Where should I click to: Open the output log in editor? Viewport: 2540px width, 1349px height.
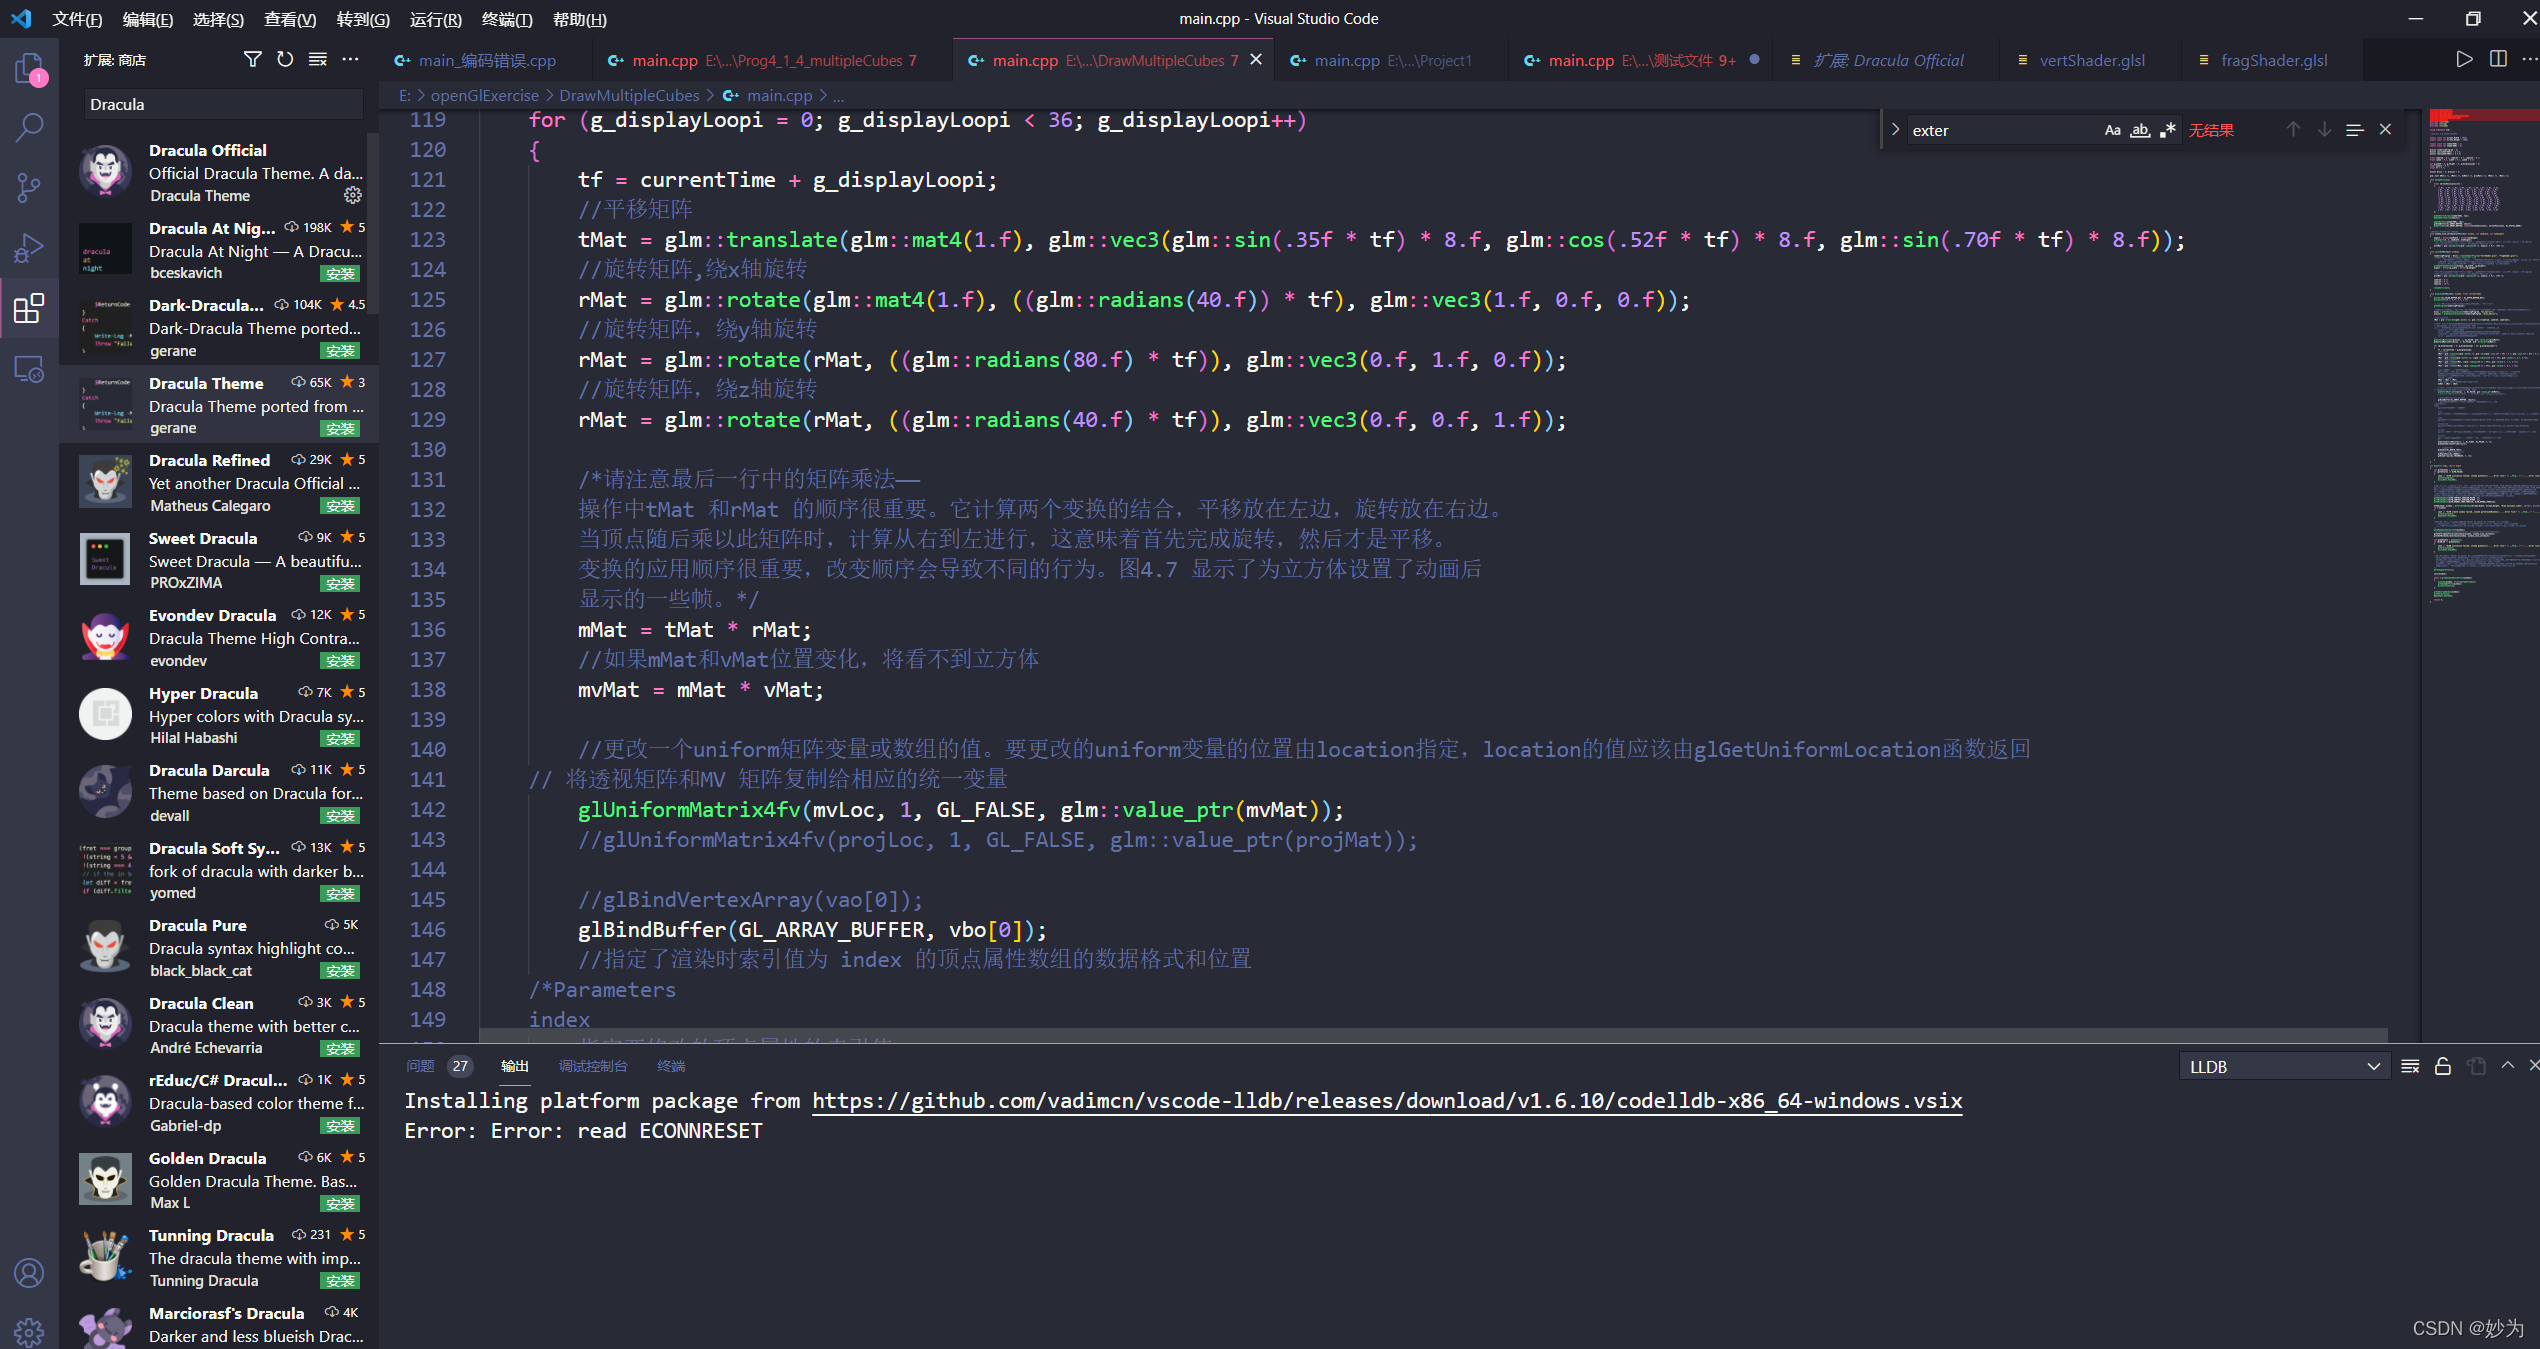point(2476,1067)
